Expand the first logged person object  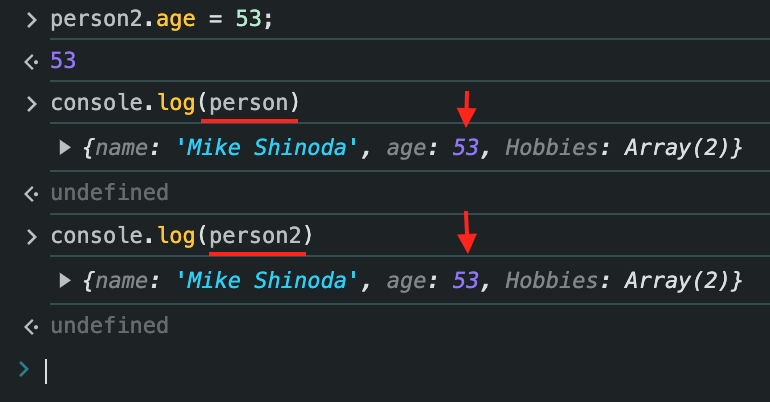pyautogui.click(x=66, y=148)
